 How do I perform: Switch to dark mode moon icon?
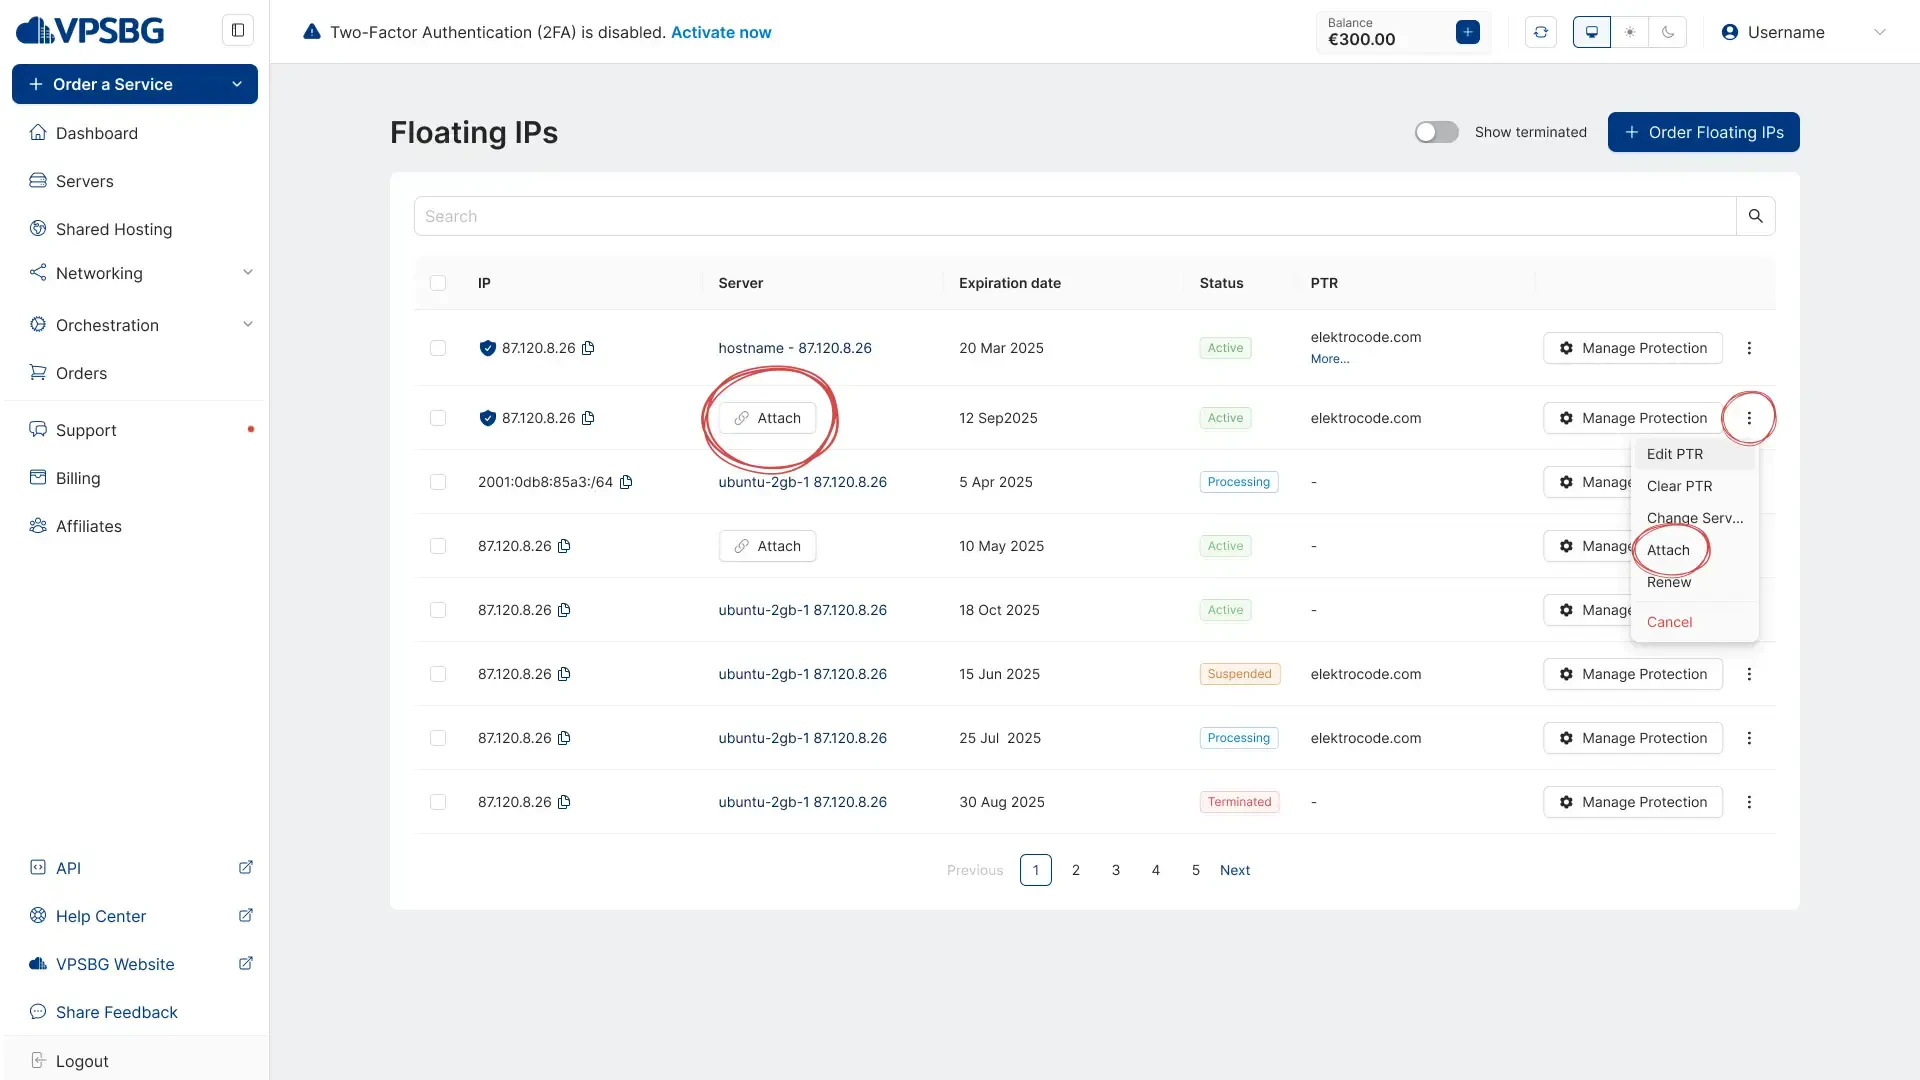[1668, 32]
